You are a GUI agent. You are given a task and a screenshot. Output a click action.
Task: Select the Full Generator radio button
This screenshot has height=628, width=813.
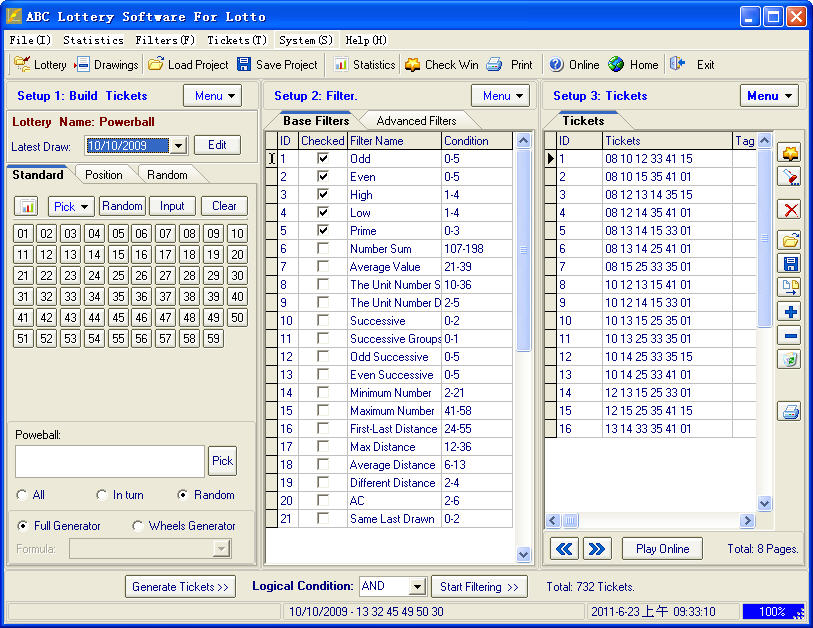(23, 526)
